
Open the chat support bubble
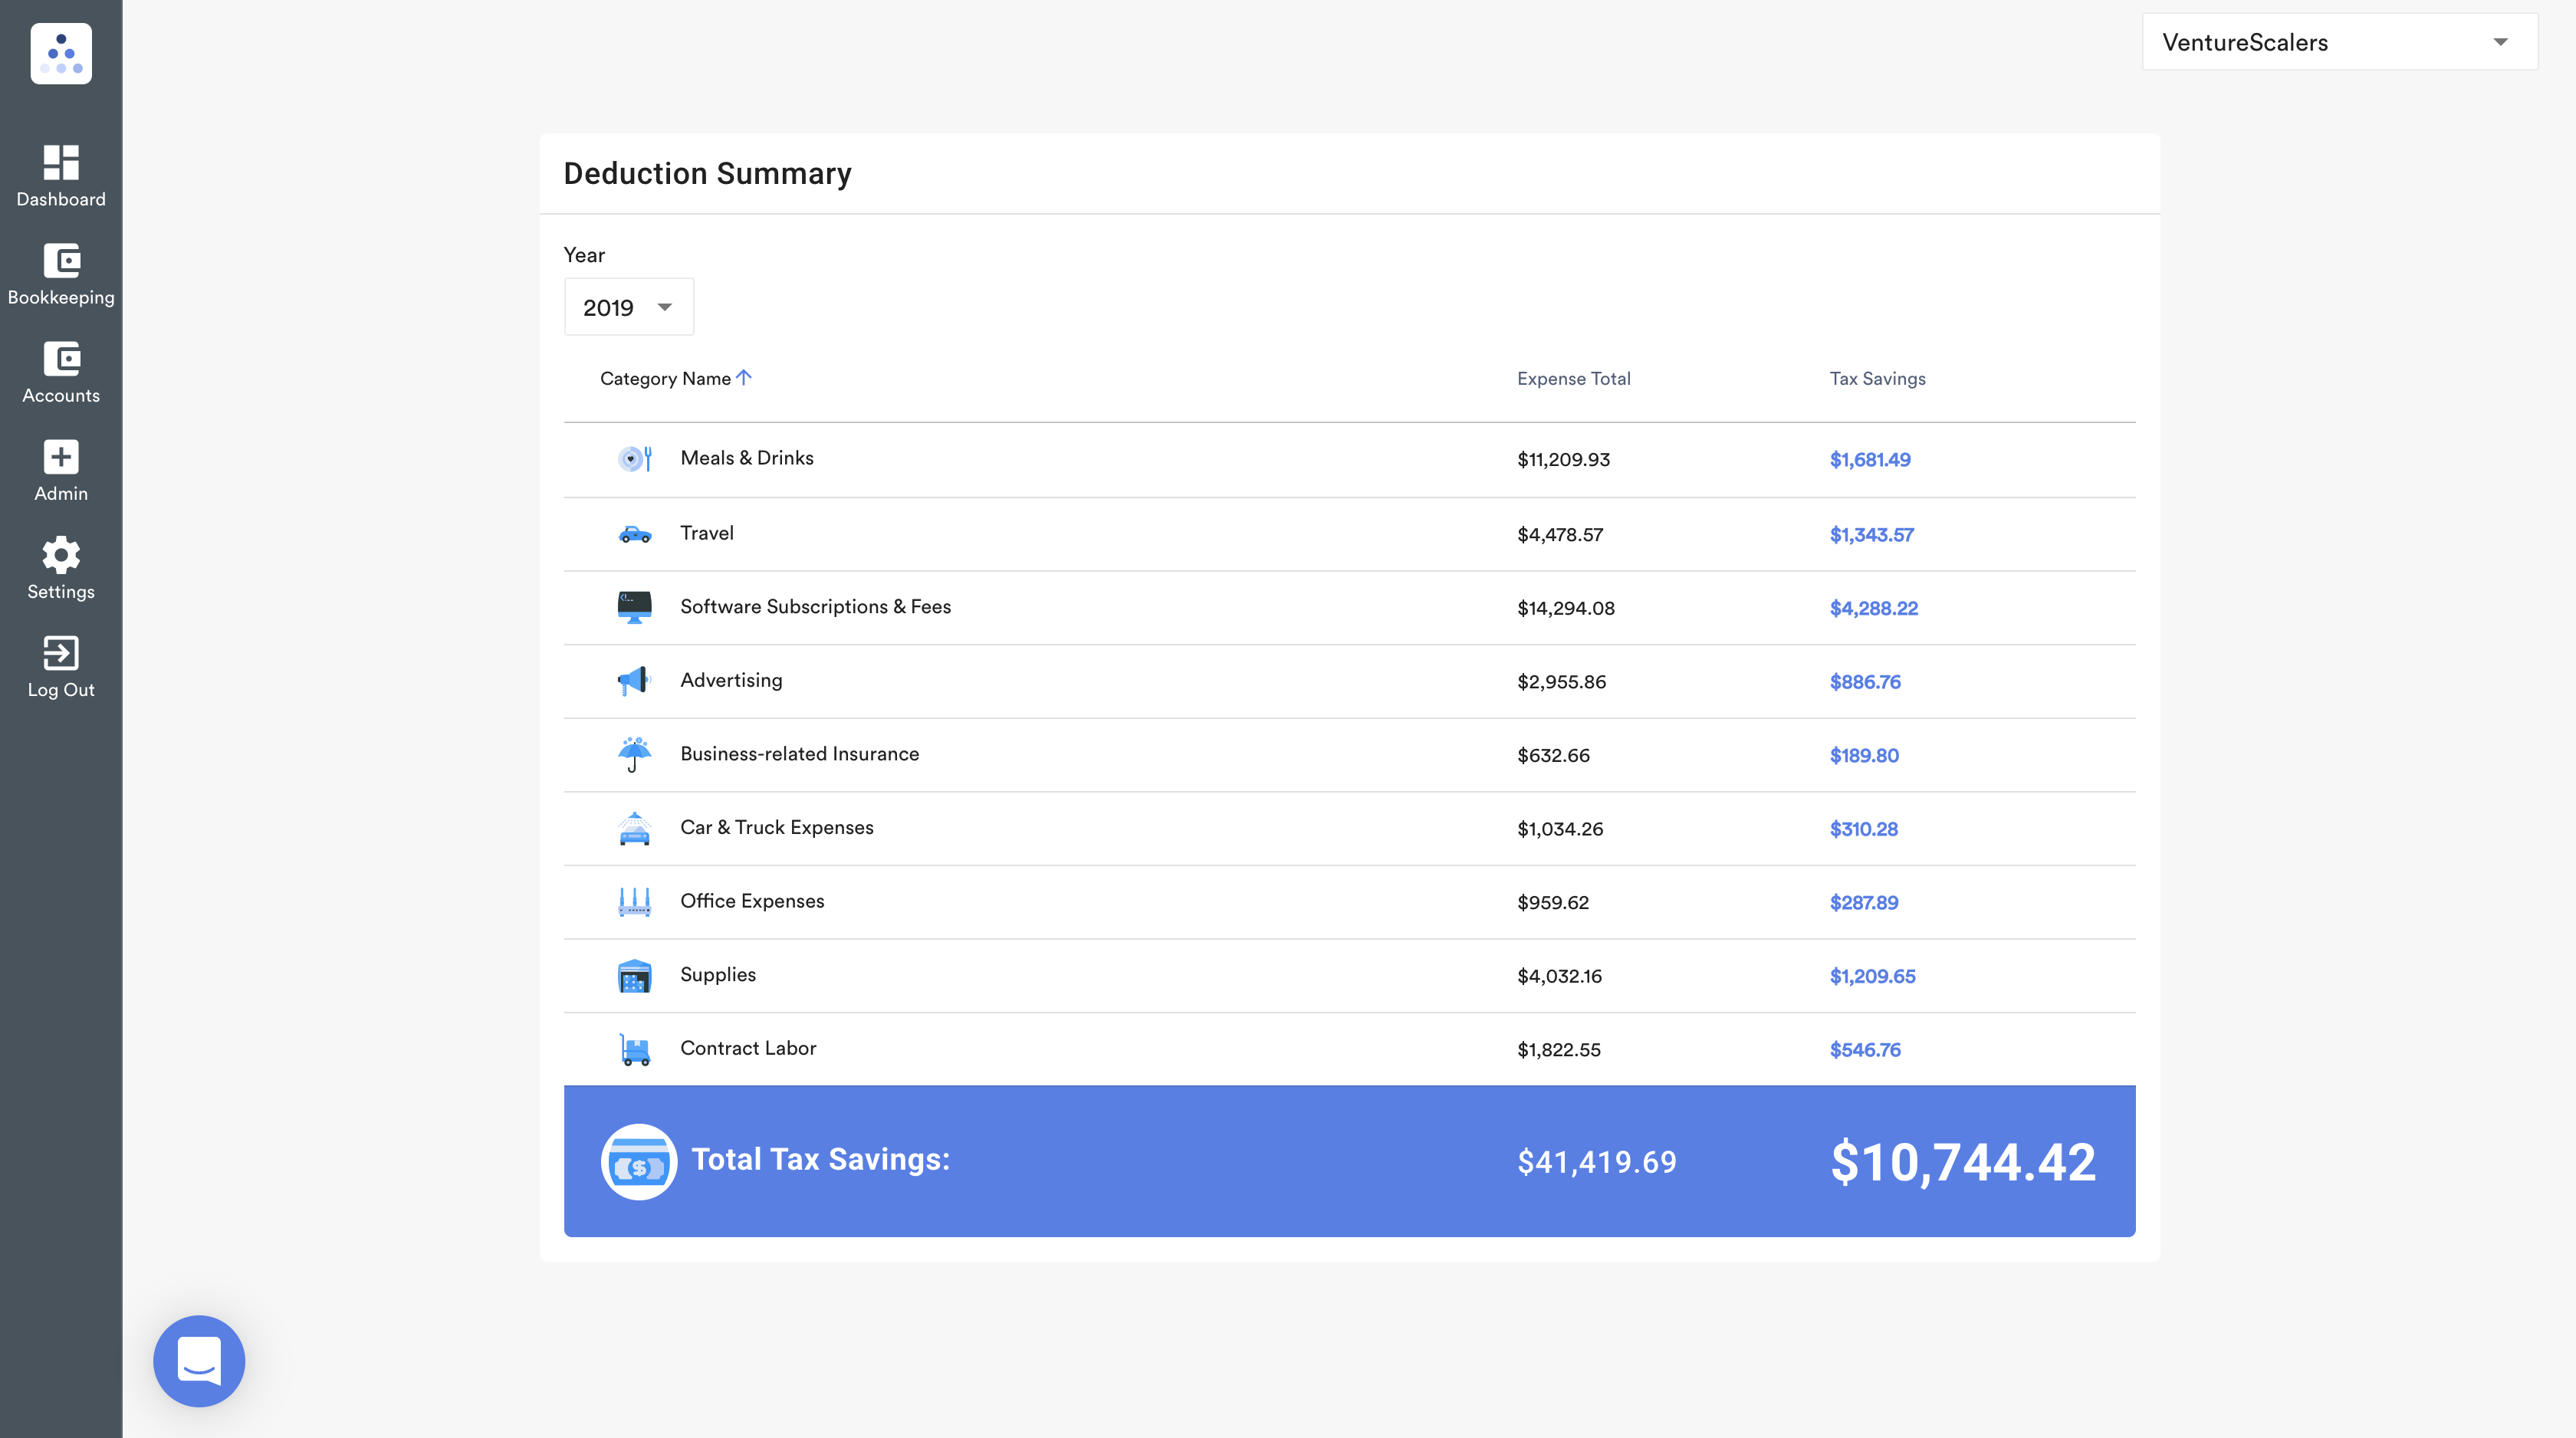click(199, 1360)
